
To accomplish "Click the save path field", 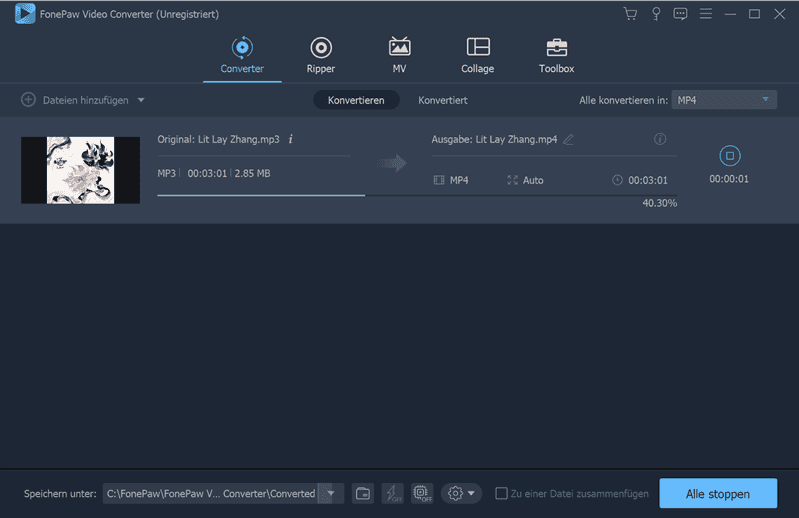I will [x=211, y=494].
